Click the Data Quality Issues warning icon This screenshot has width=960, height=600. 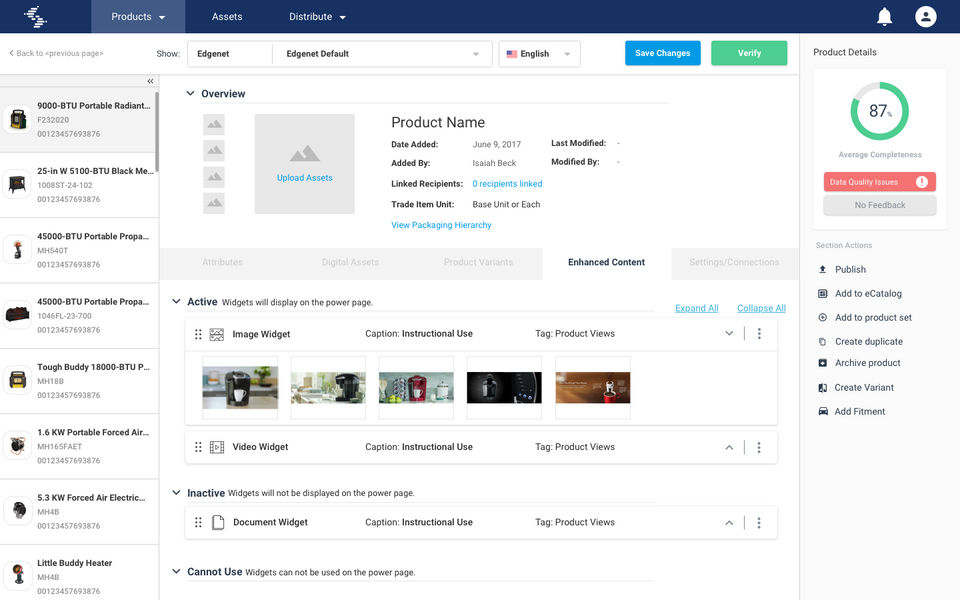921,182
